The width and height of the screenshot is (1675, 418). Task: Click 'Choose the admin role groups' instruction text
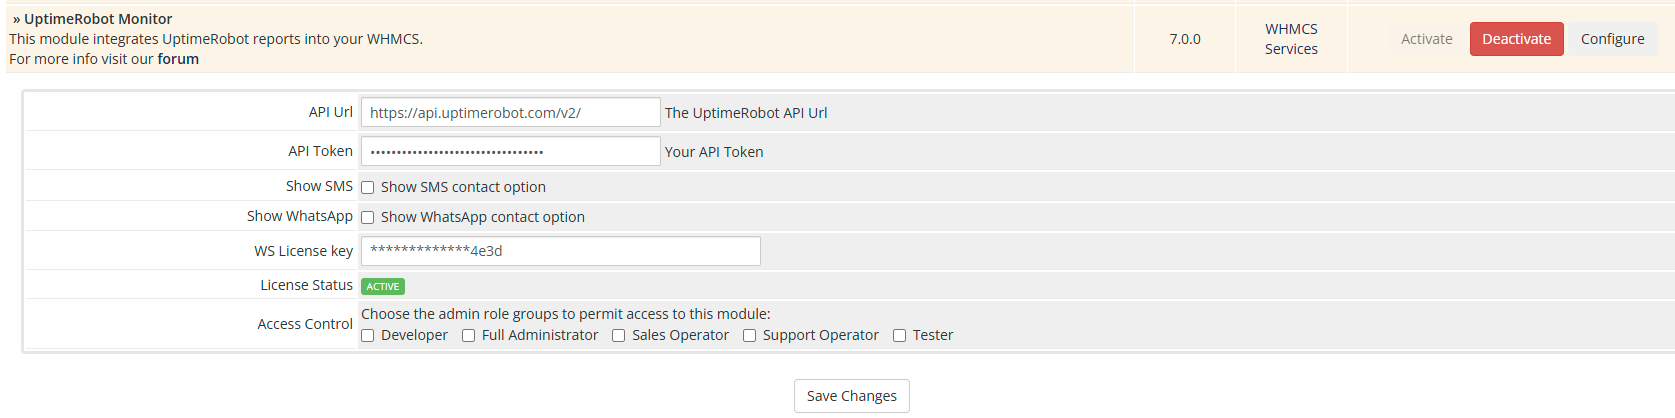coord(566,314)
